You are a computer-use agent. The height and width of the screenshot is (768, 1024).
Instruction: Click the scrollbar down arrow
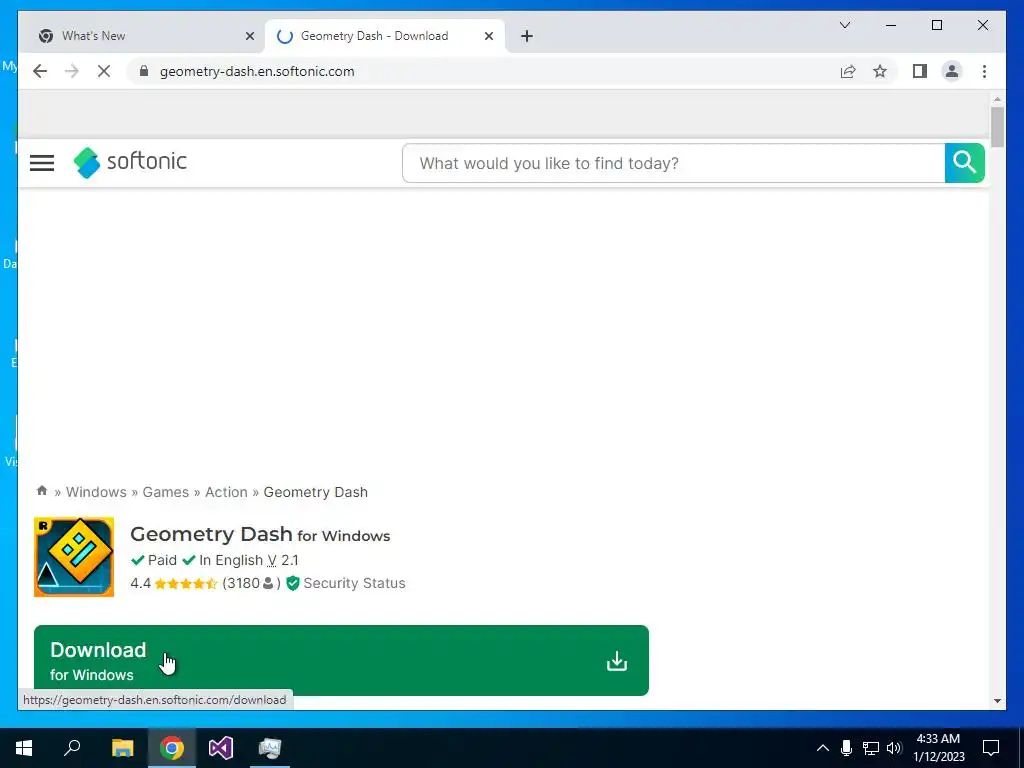(997, 701)
